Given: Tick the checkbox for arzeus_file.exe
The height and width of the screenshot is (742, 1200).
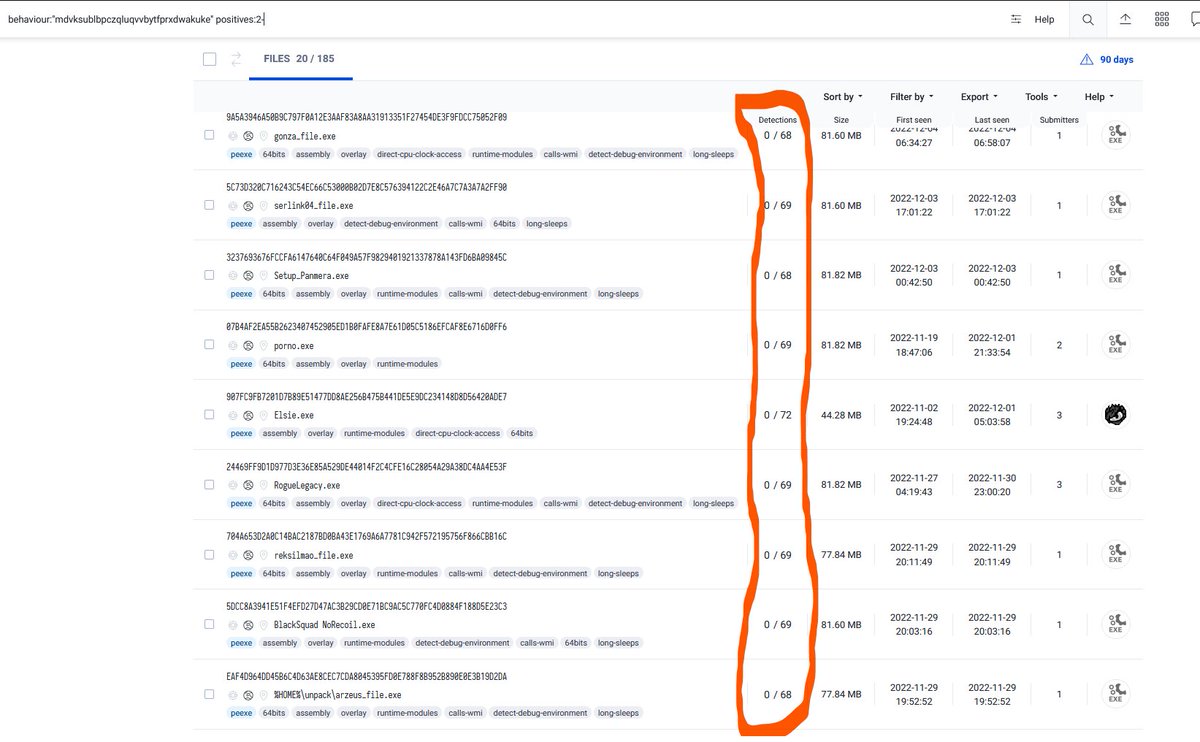Looking at the screenshot, I should (209, 693).
